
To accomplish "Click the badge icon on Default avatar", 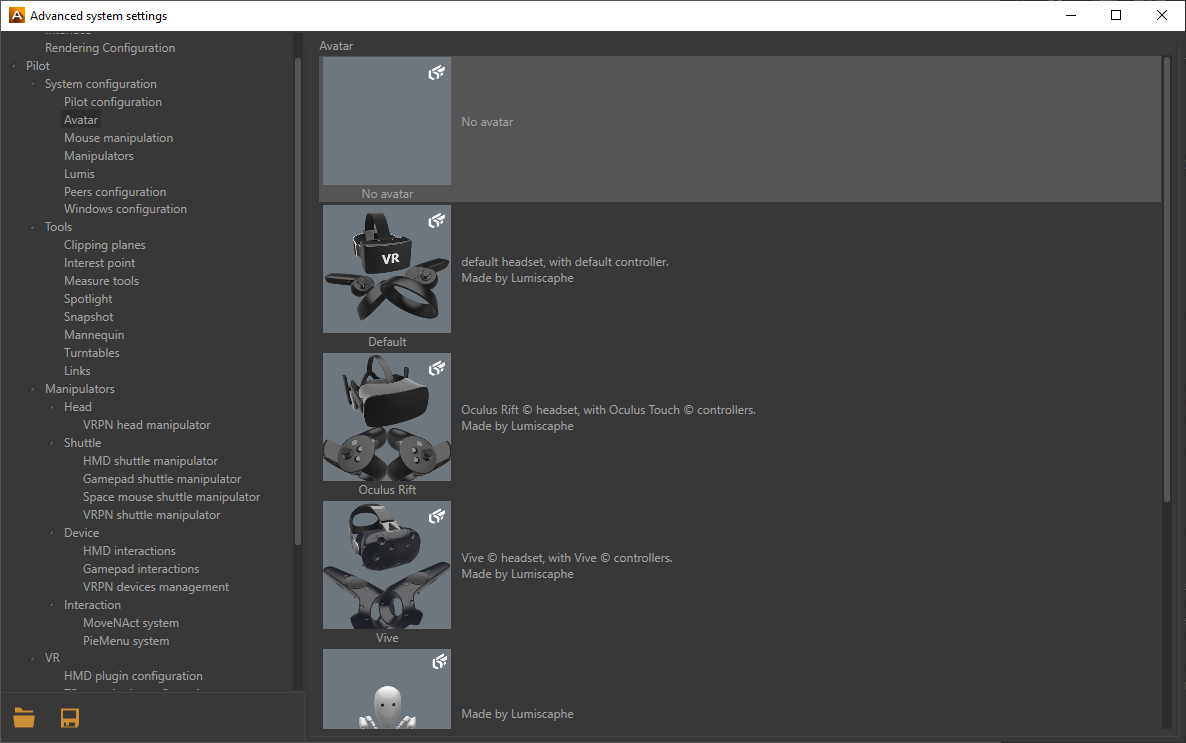I will coord(436,221).
